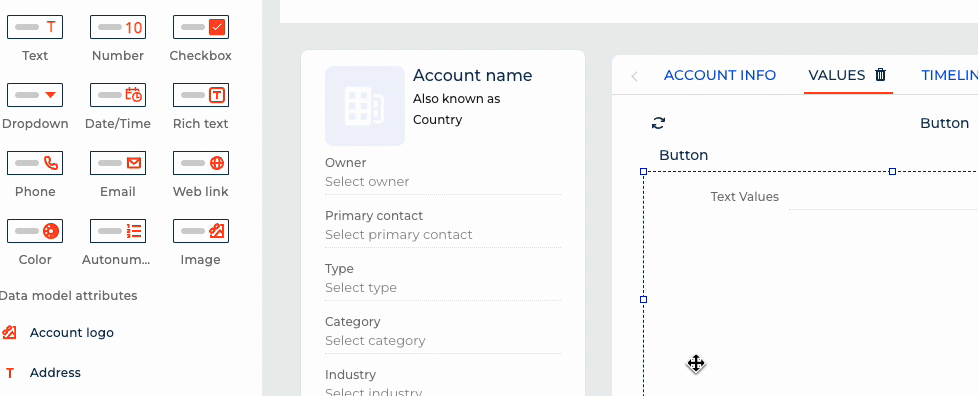Select the Dropdown field element icon

[x=35, y=95]
